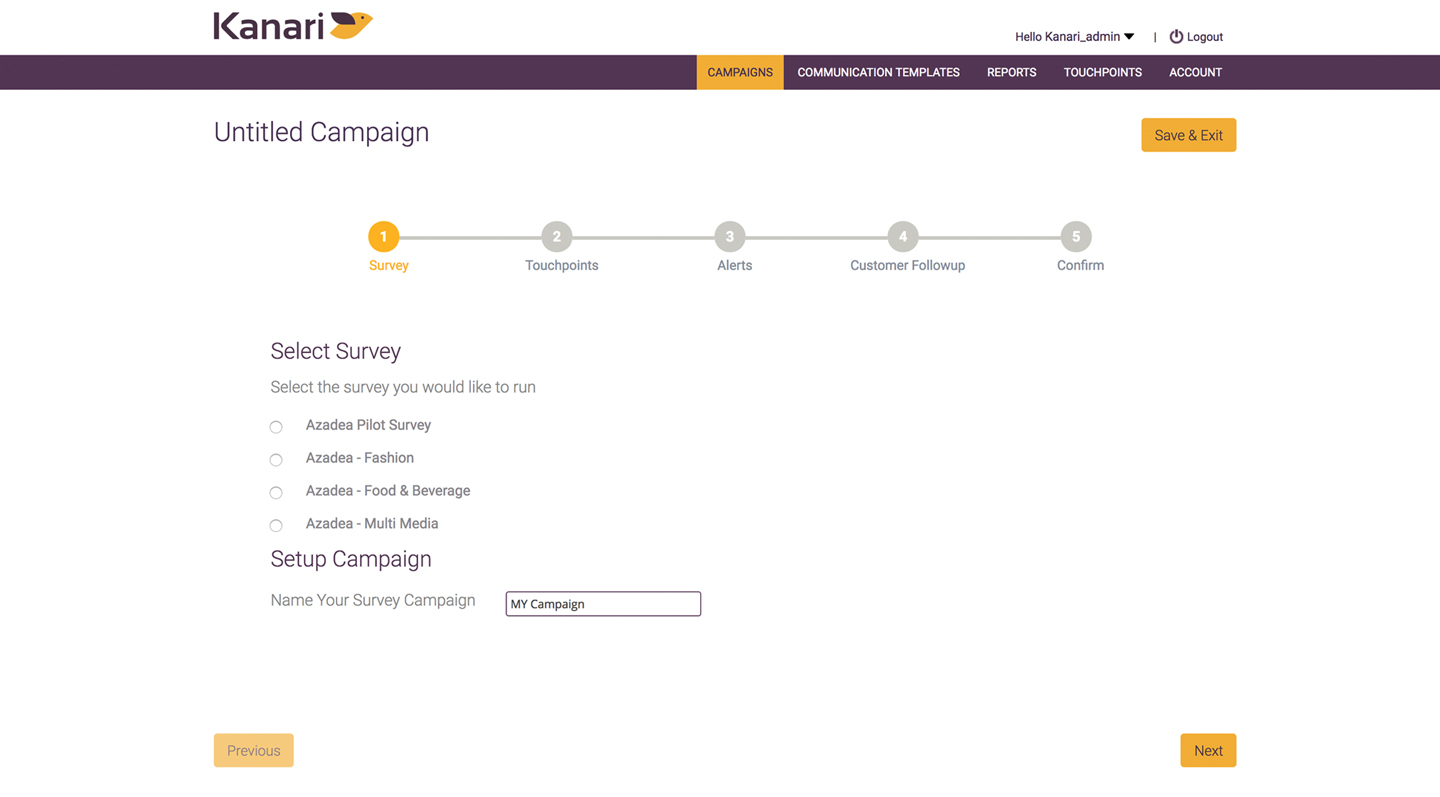1440x797 pixels.
Task: Go to step 3 Alerts circle
Action: tap(730, 237)
